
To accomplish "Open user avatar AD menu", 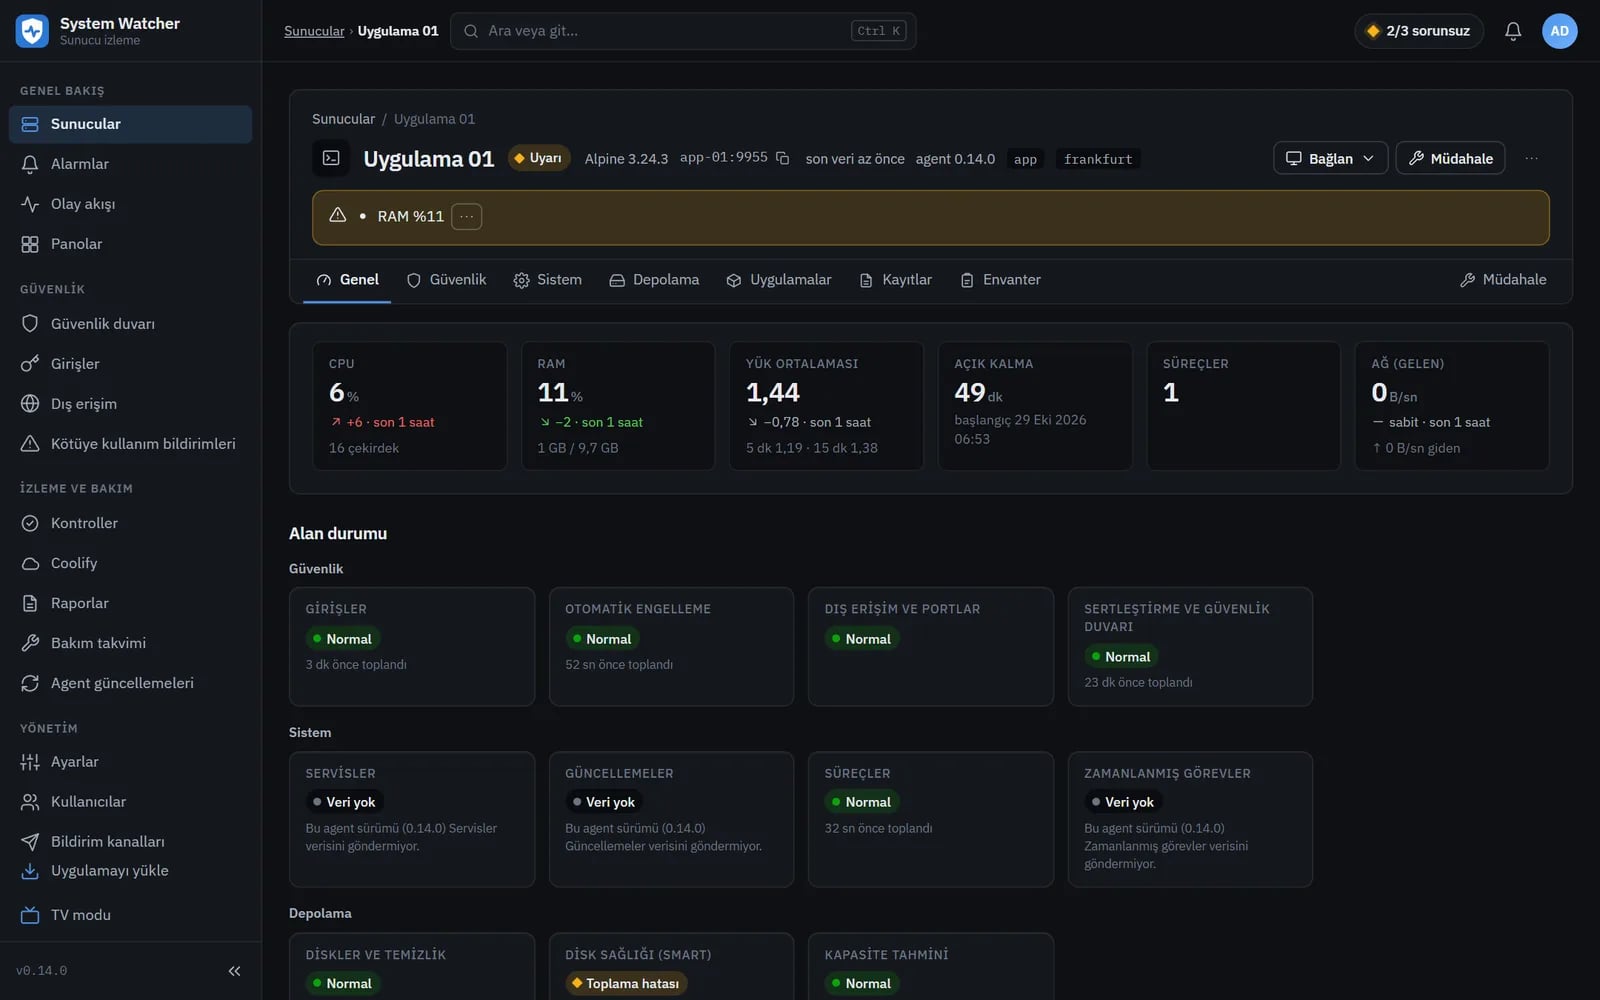I will pos(1559,31).
